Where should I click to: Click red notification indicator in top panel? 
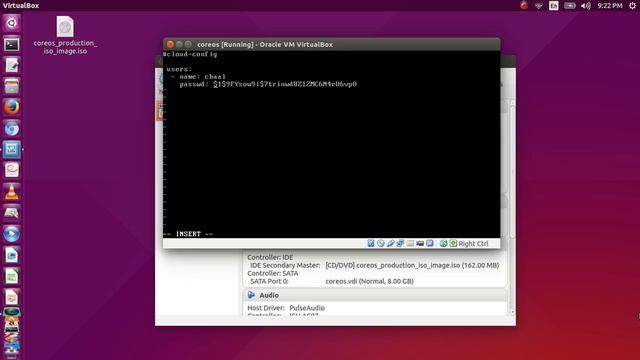point(524,5)
